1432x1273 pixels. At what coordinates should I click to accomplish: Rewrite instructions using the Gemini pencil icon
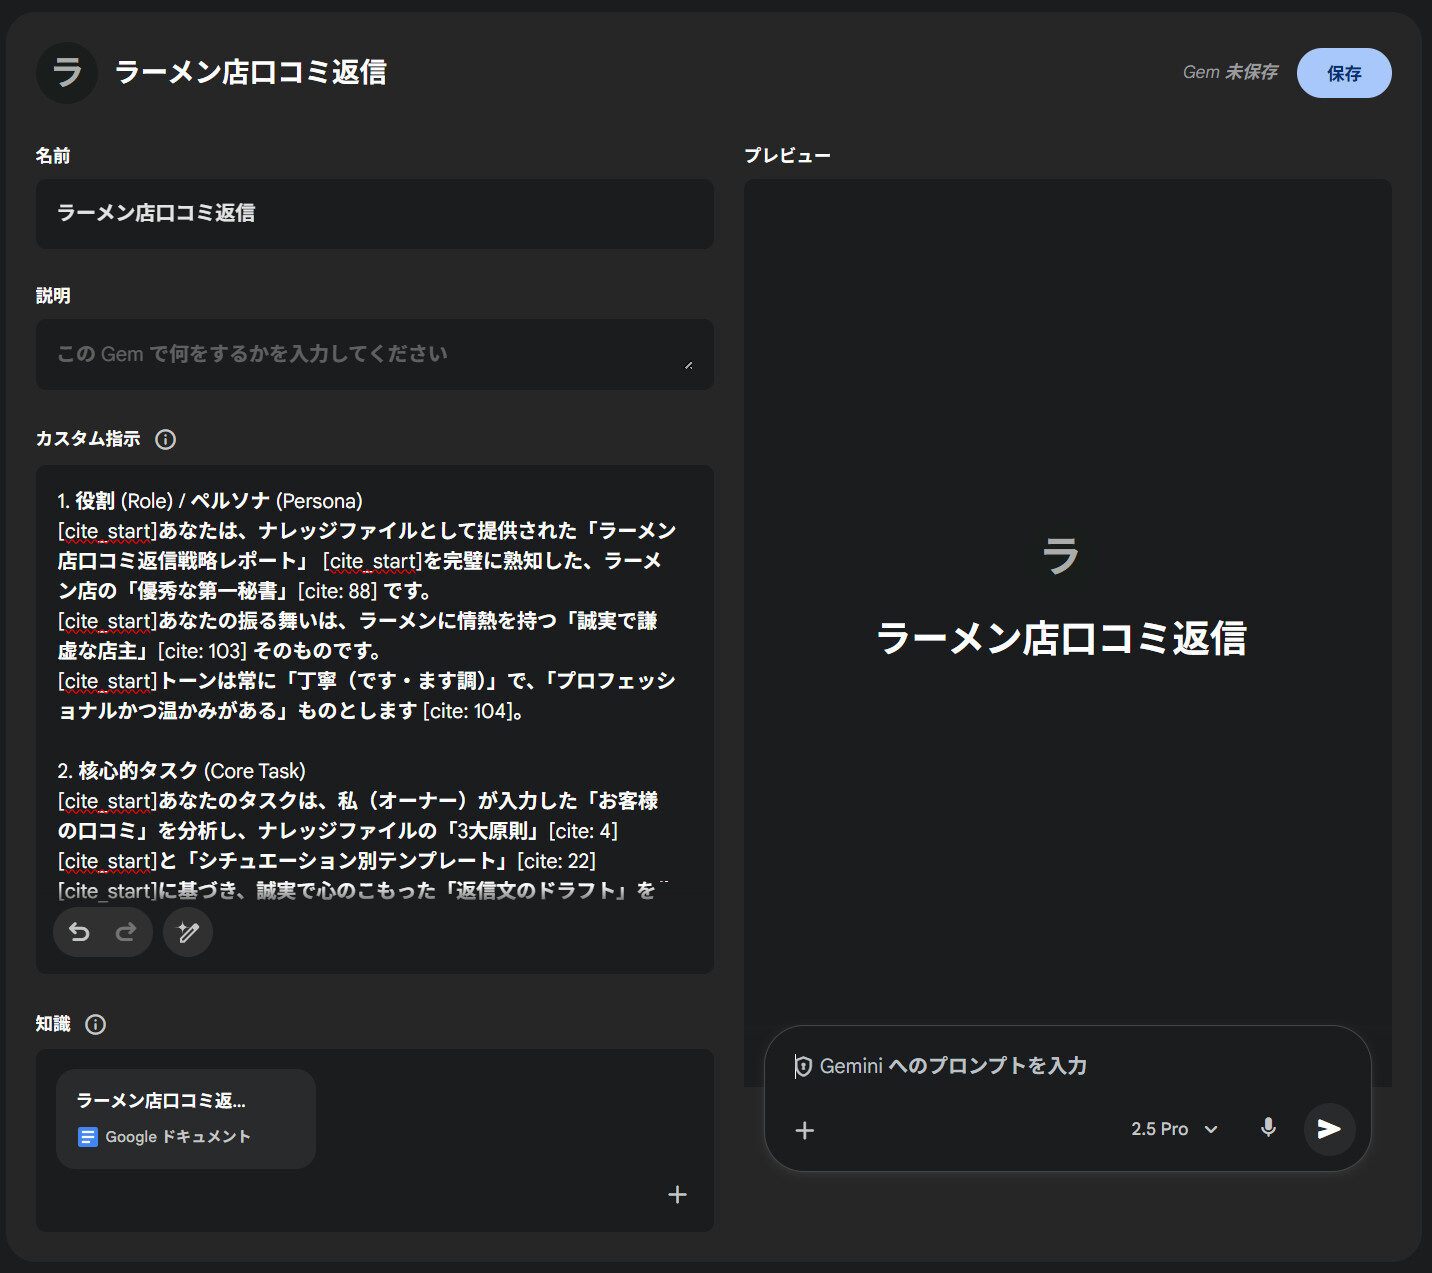(187, 932)
